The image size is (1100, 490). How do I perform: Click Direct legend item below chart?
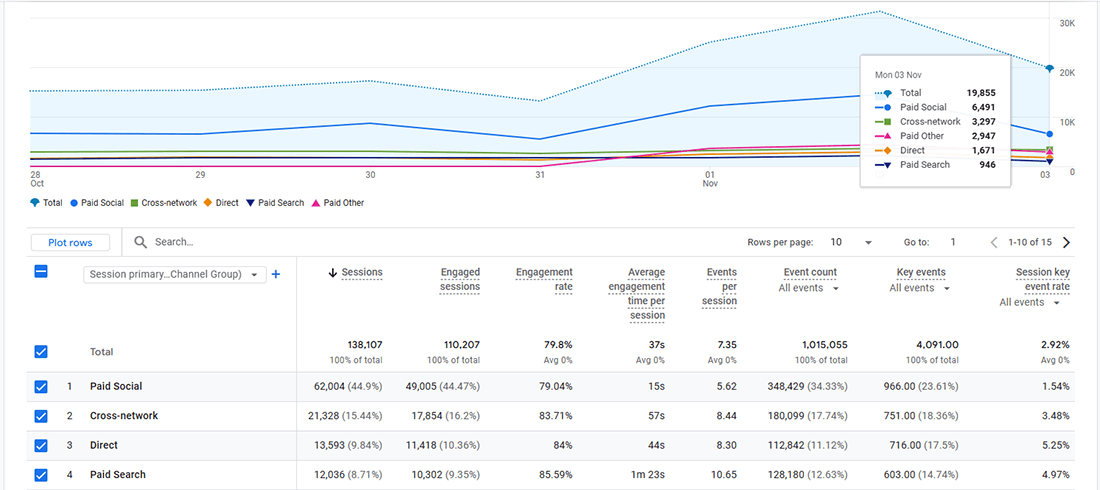(221, 203)
